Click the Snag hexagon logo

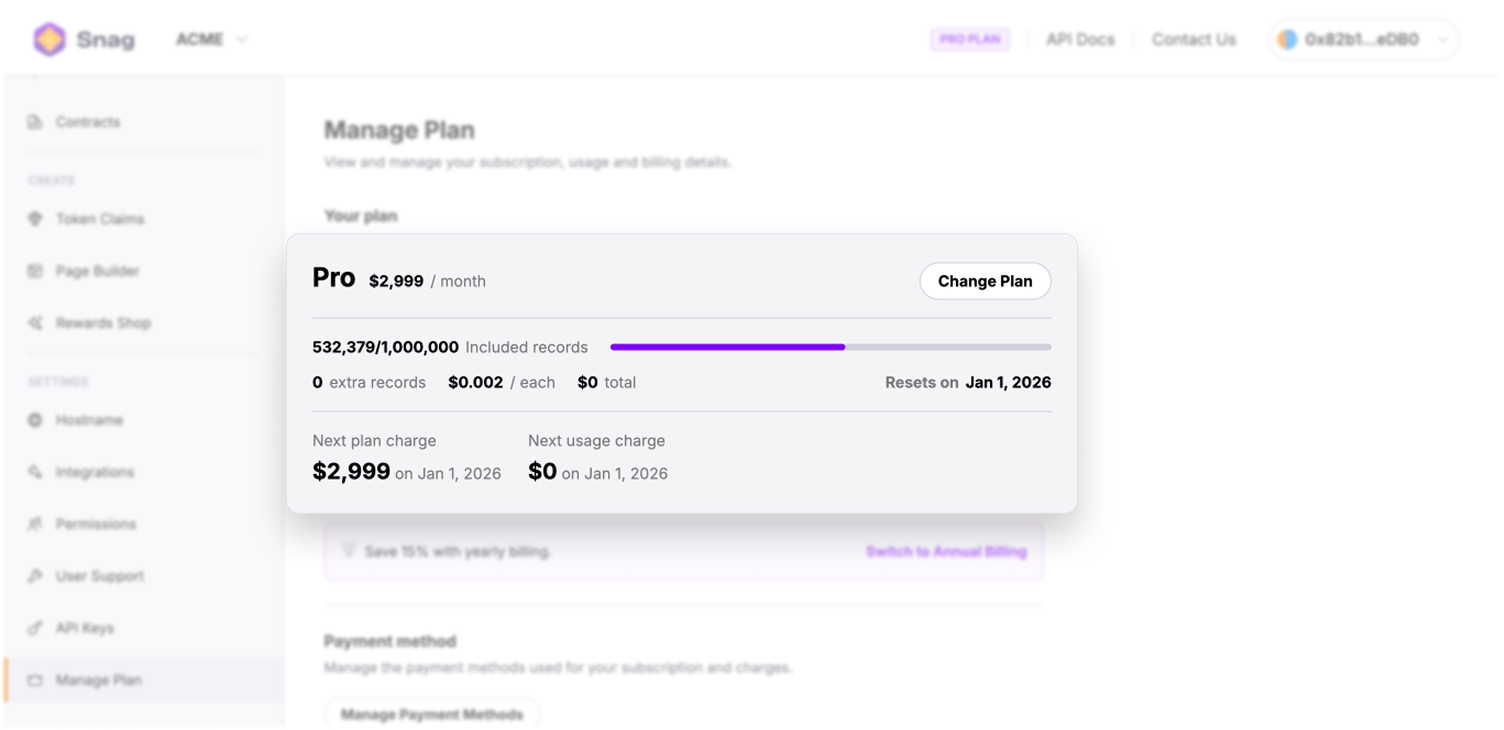coord(47,39)
